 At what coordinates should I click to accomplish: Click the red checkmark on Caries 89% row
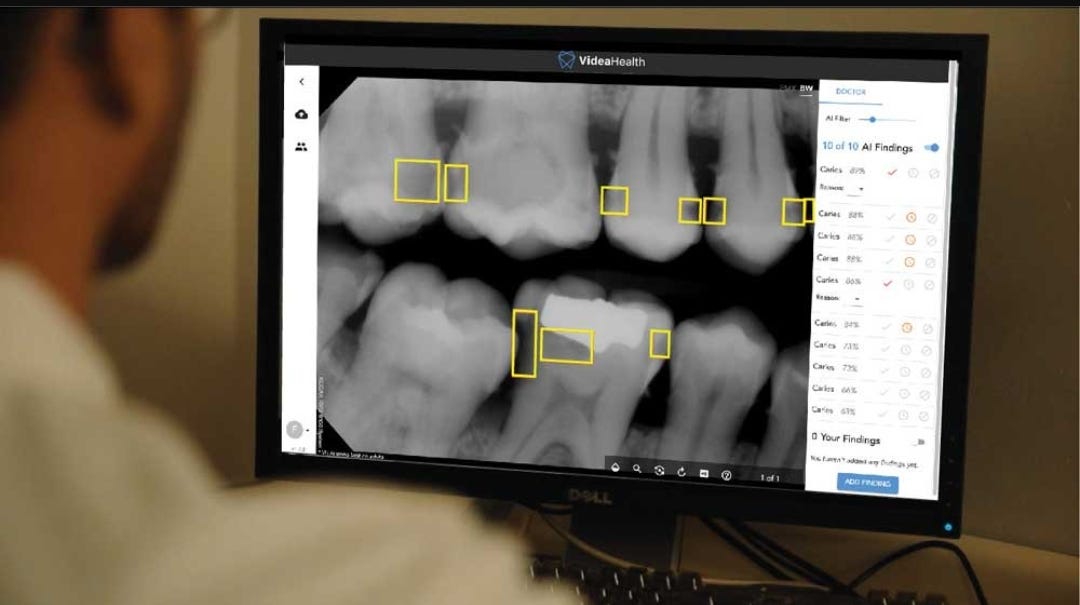(x=893, y=172)
